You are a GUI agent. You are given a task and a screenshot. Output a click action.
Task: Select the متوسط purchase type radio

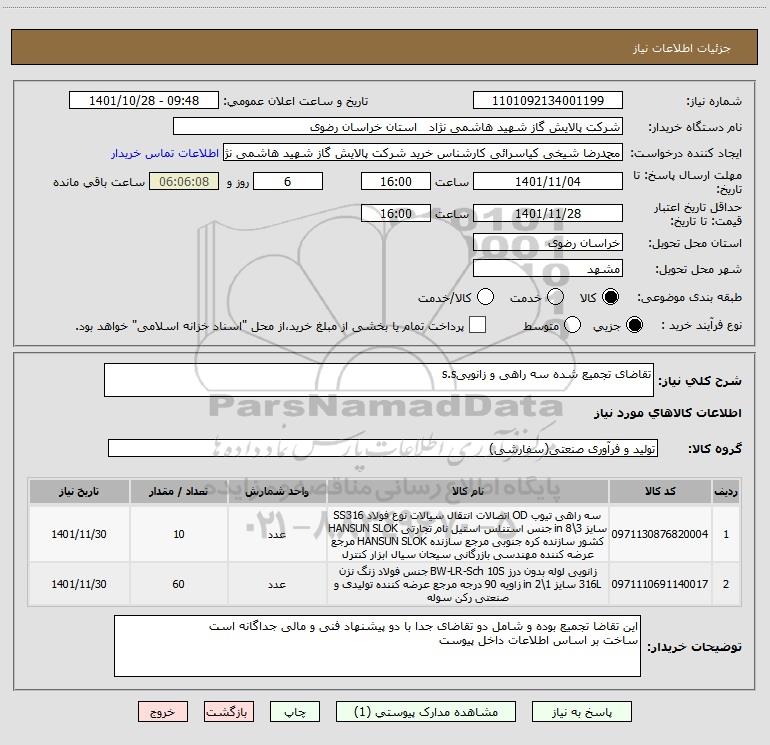573,325
